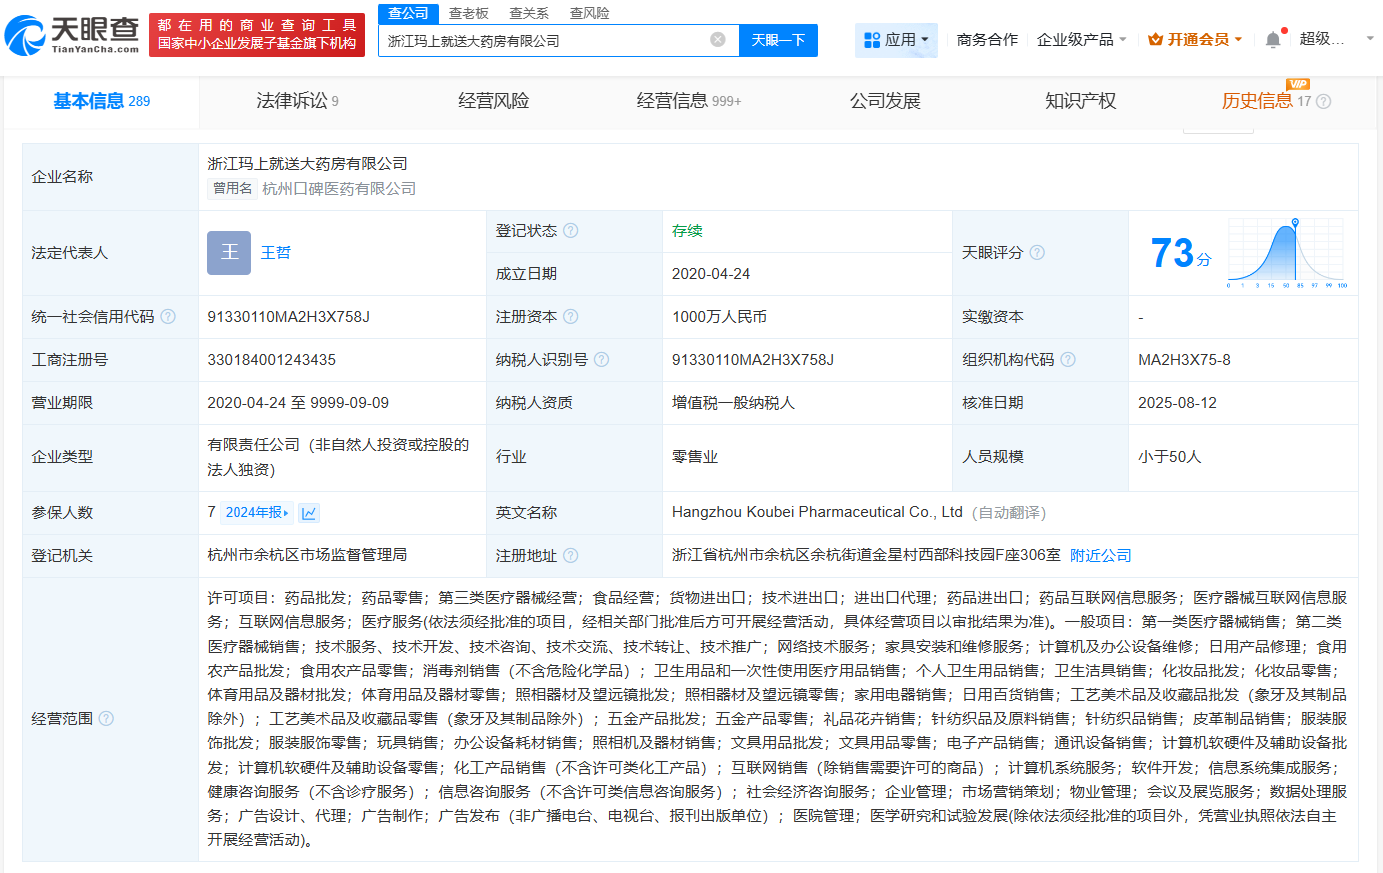Expand the 企业级产品 menu

coord(1081,40)
